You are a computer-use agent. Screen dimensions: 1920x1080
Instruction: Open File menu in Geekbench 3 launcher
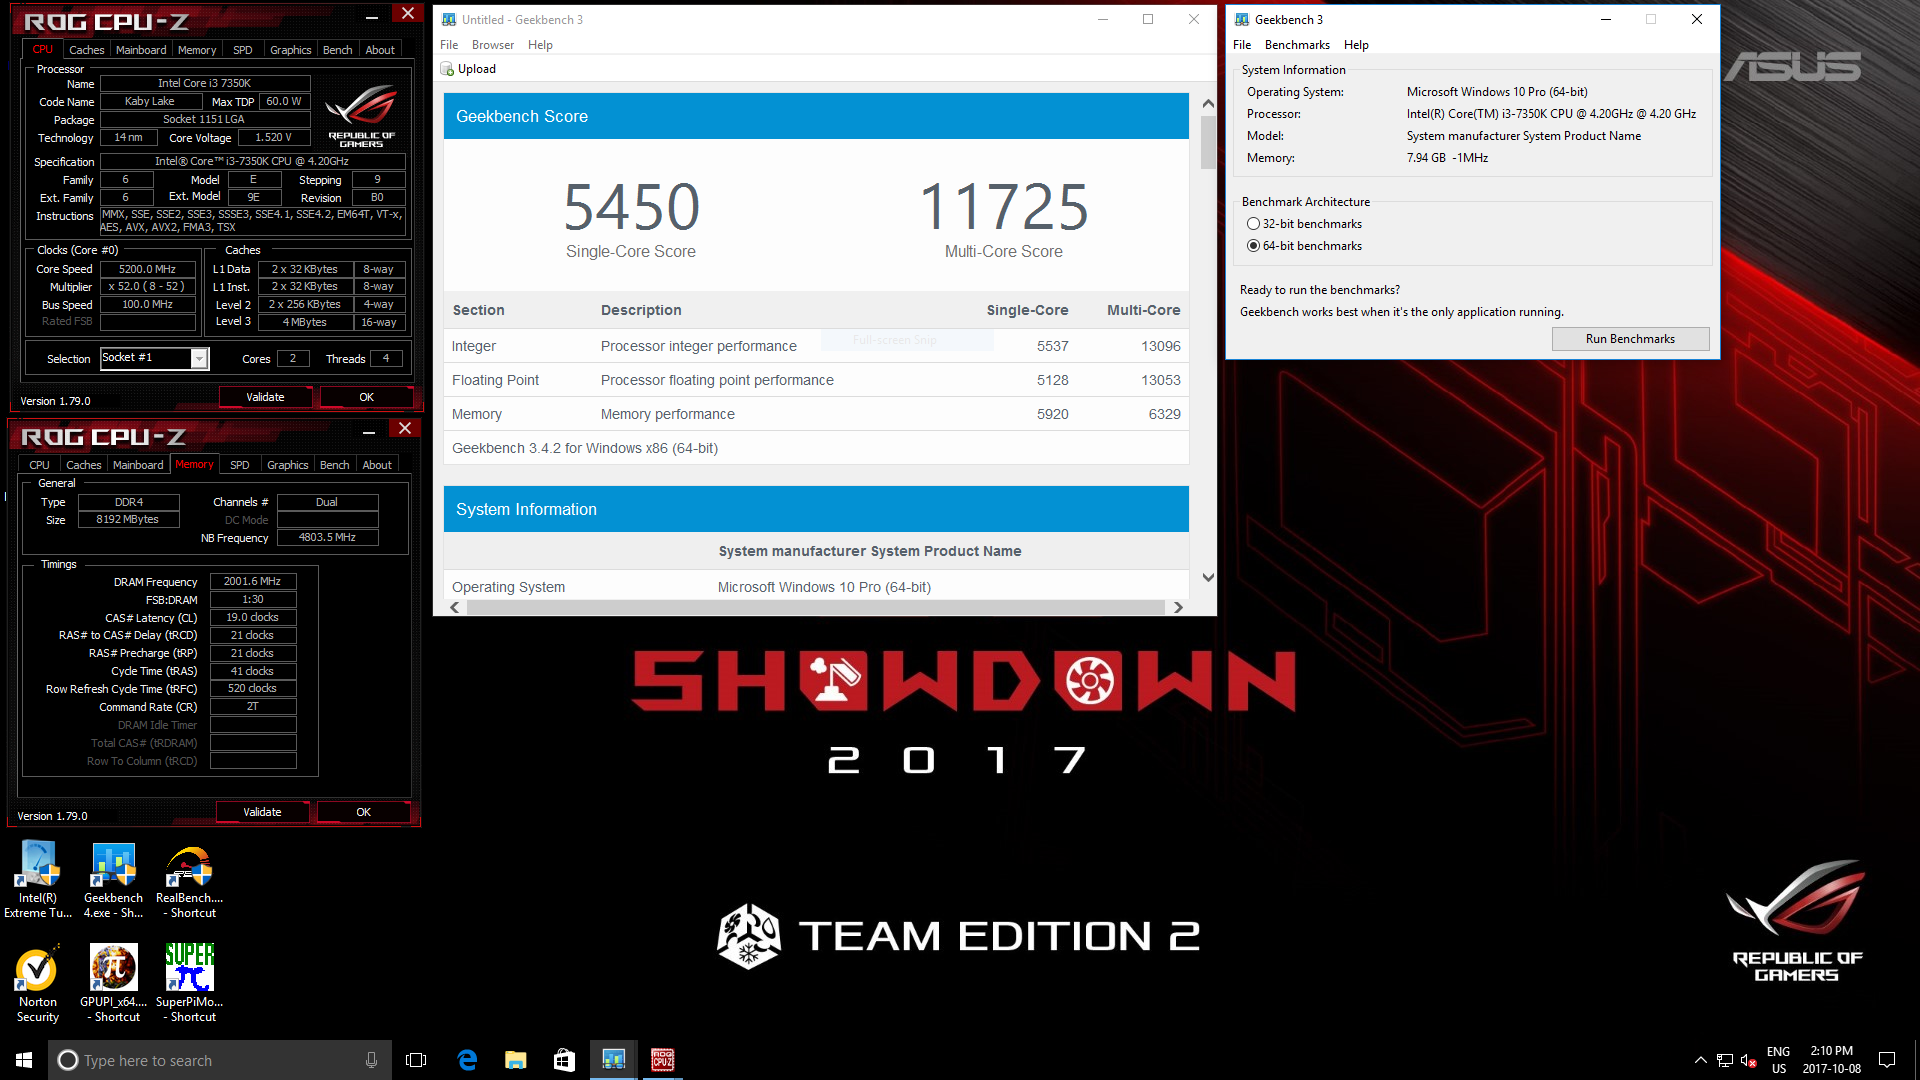coord(1242,45)
